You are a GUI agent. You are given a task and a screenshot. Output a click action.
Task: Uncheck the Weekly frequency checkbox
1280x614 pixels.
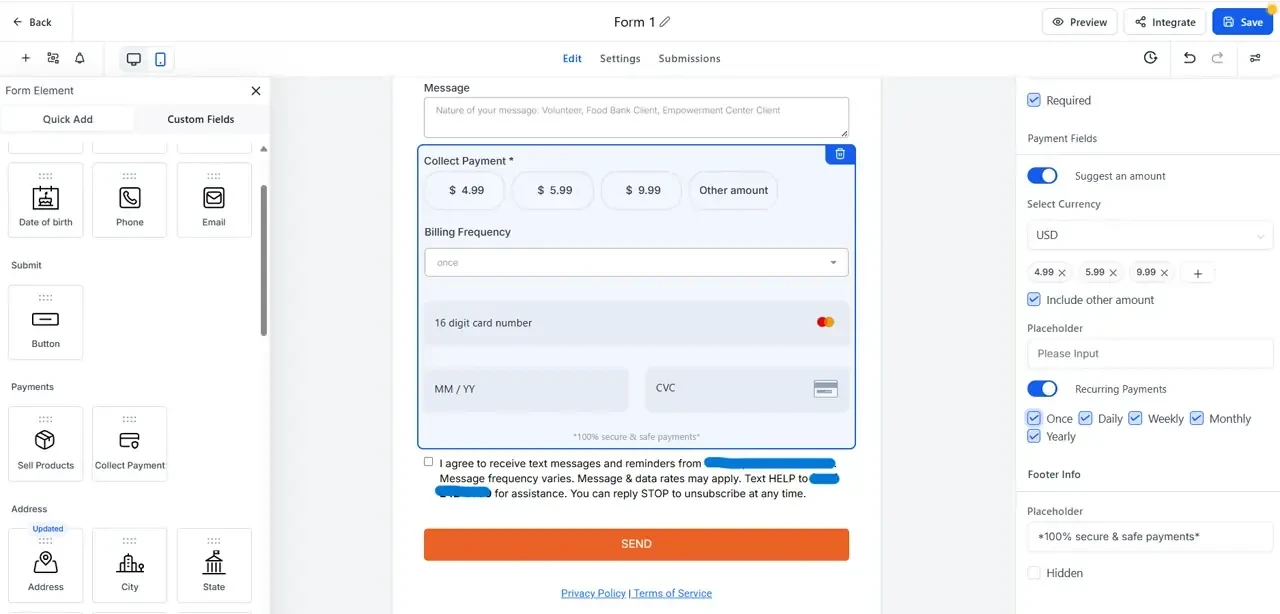1135,418
